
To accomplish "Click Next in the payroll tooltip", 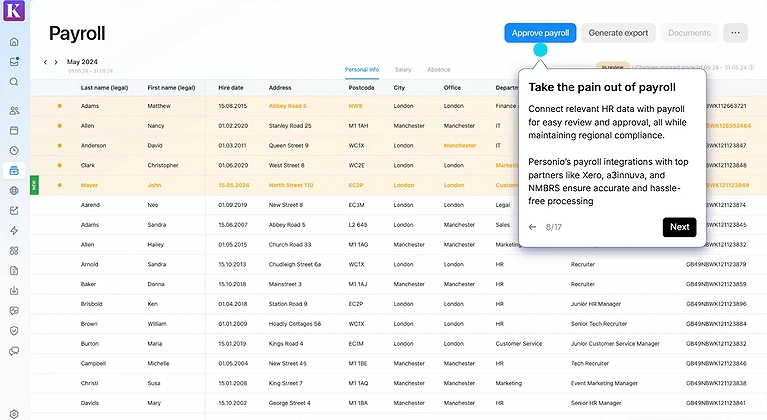I will click(x=679, y=227).
